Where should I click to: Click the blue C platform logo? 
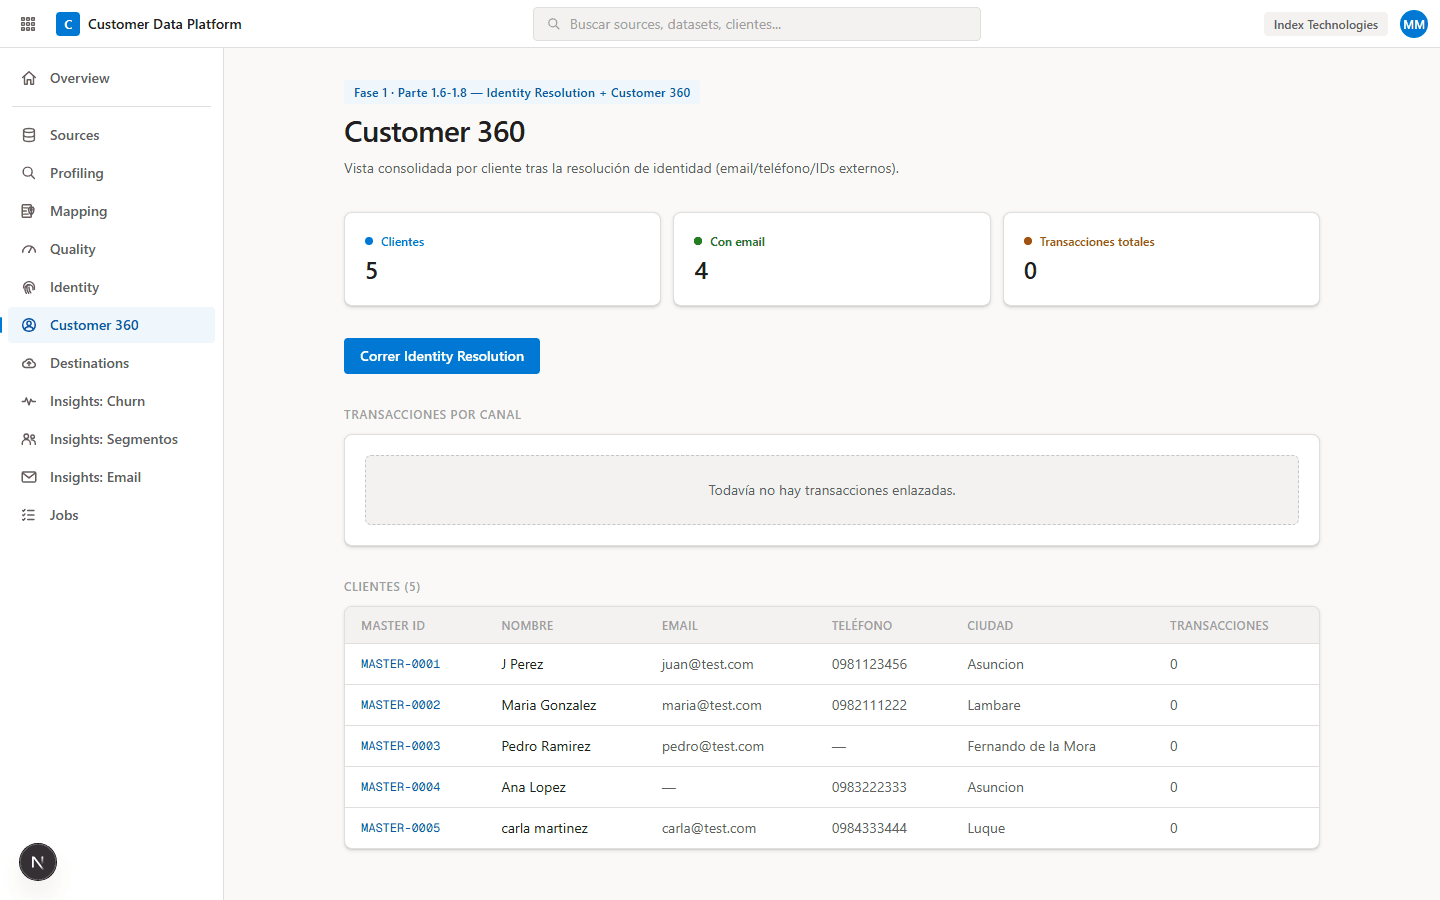point(68,24)
